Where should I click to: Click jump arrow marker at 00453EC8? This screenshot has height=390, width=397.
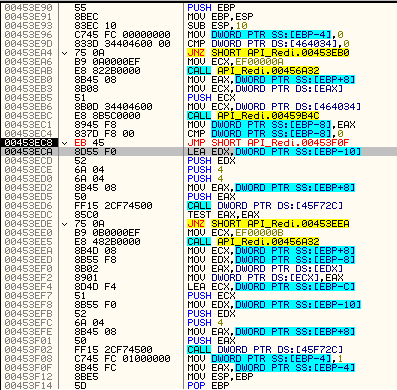(x=65, y=143)
